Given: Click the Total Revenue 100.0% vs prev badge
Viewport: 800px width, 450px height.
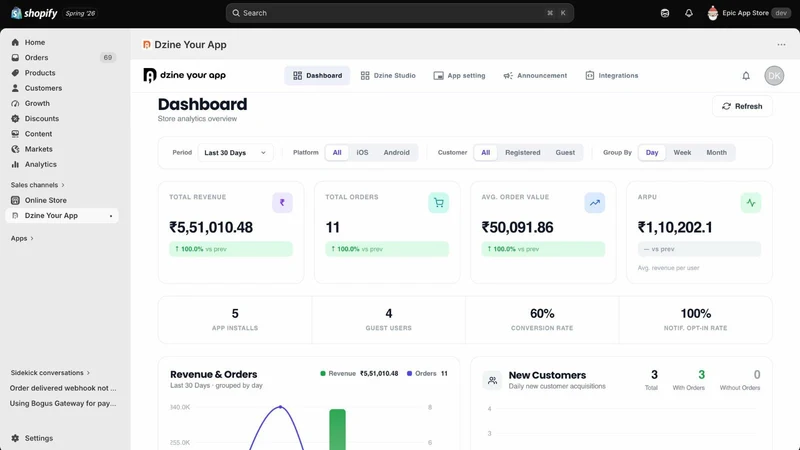Looking at the screenshot, I should 231,249.
